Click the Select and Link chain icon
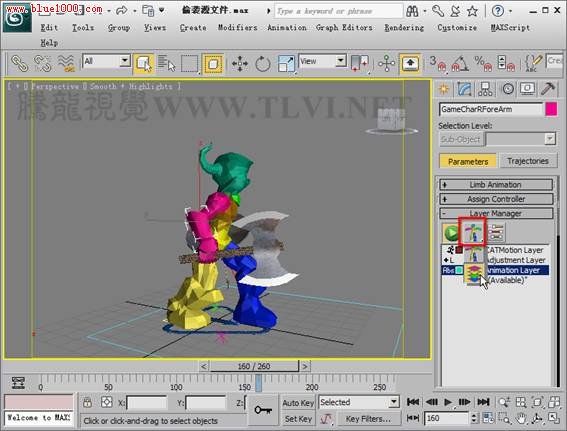Screen dimensions: 567x431 click(x=19, y=63)
